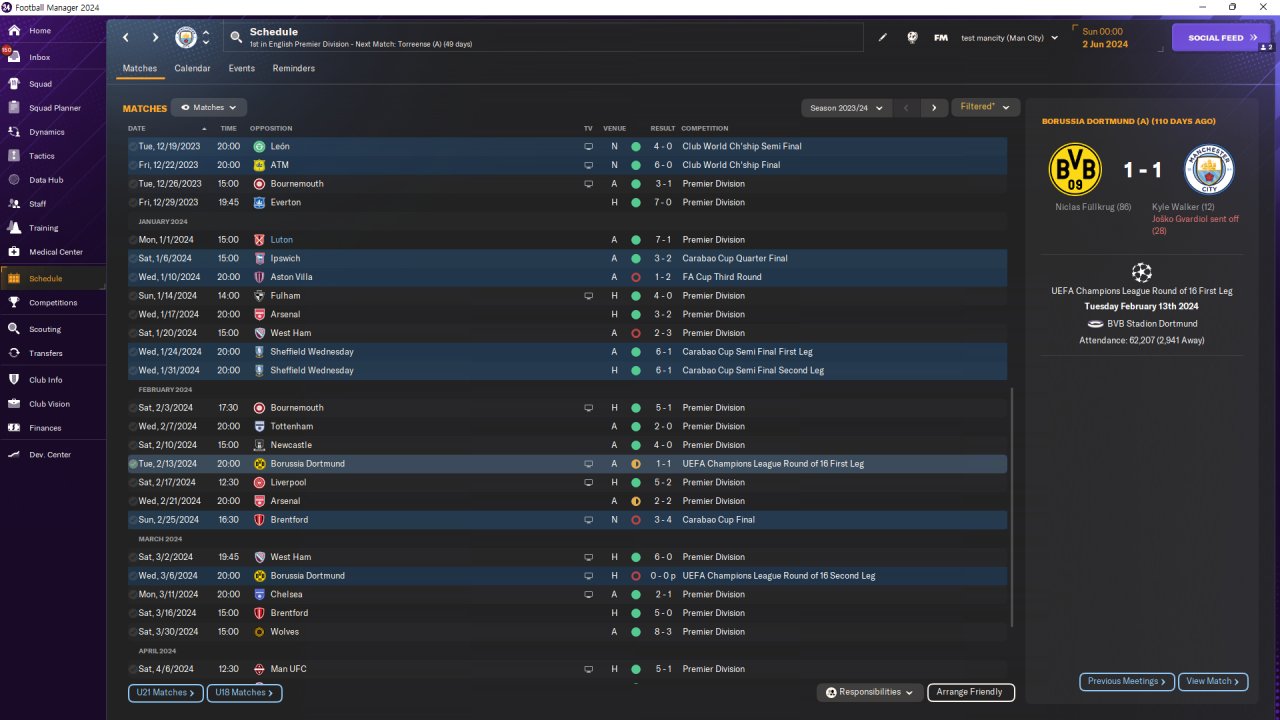This screenshot has width=1280, height=720.
Task: Switch to the Matches tab
Action: (x=140, y=69)
